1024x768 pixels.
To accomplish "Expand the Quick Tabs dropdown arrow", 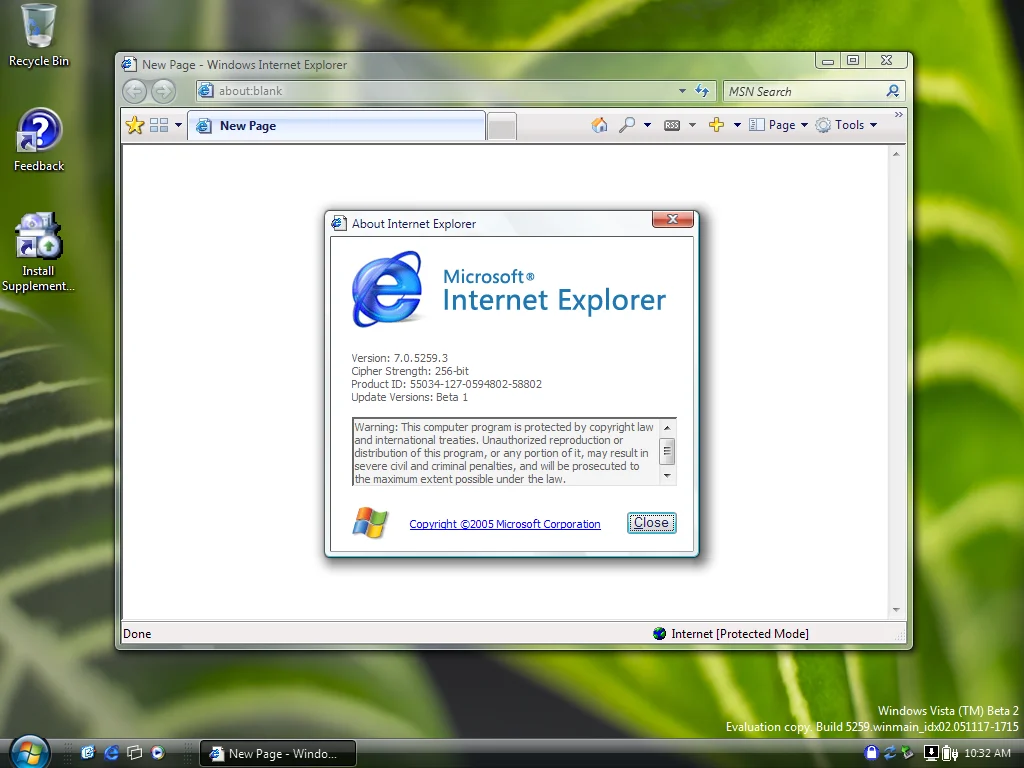I will (178, 125).
